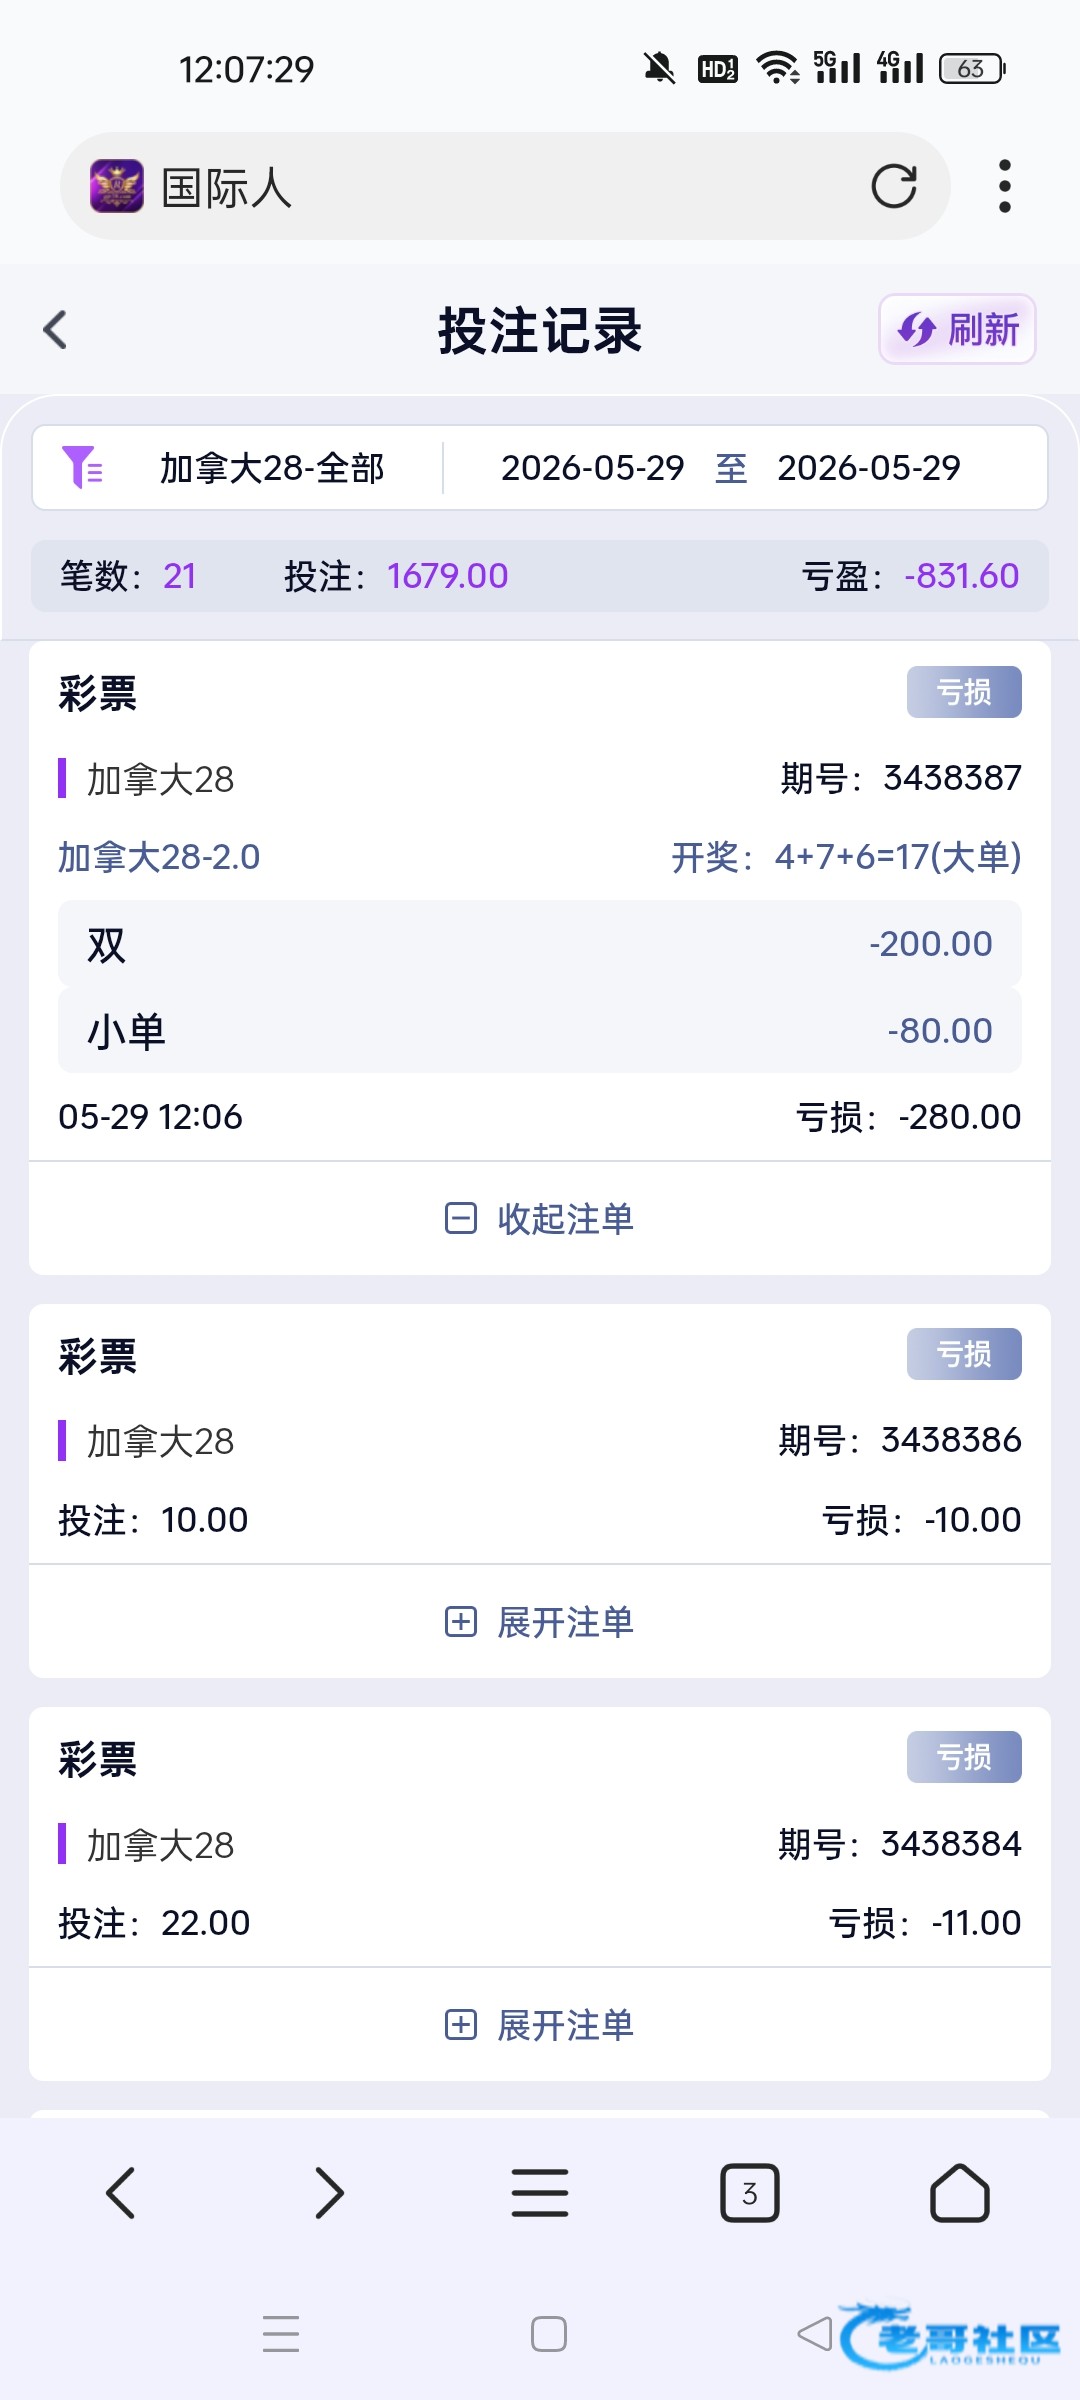Click the 小单 bet row
Image resolution: width=1080 pixels, height=2400 pixels.
[540, 1031]
